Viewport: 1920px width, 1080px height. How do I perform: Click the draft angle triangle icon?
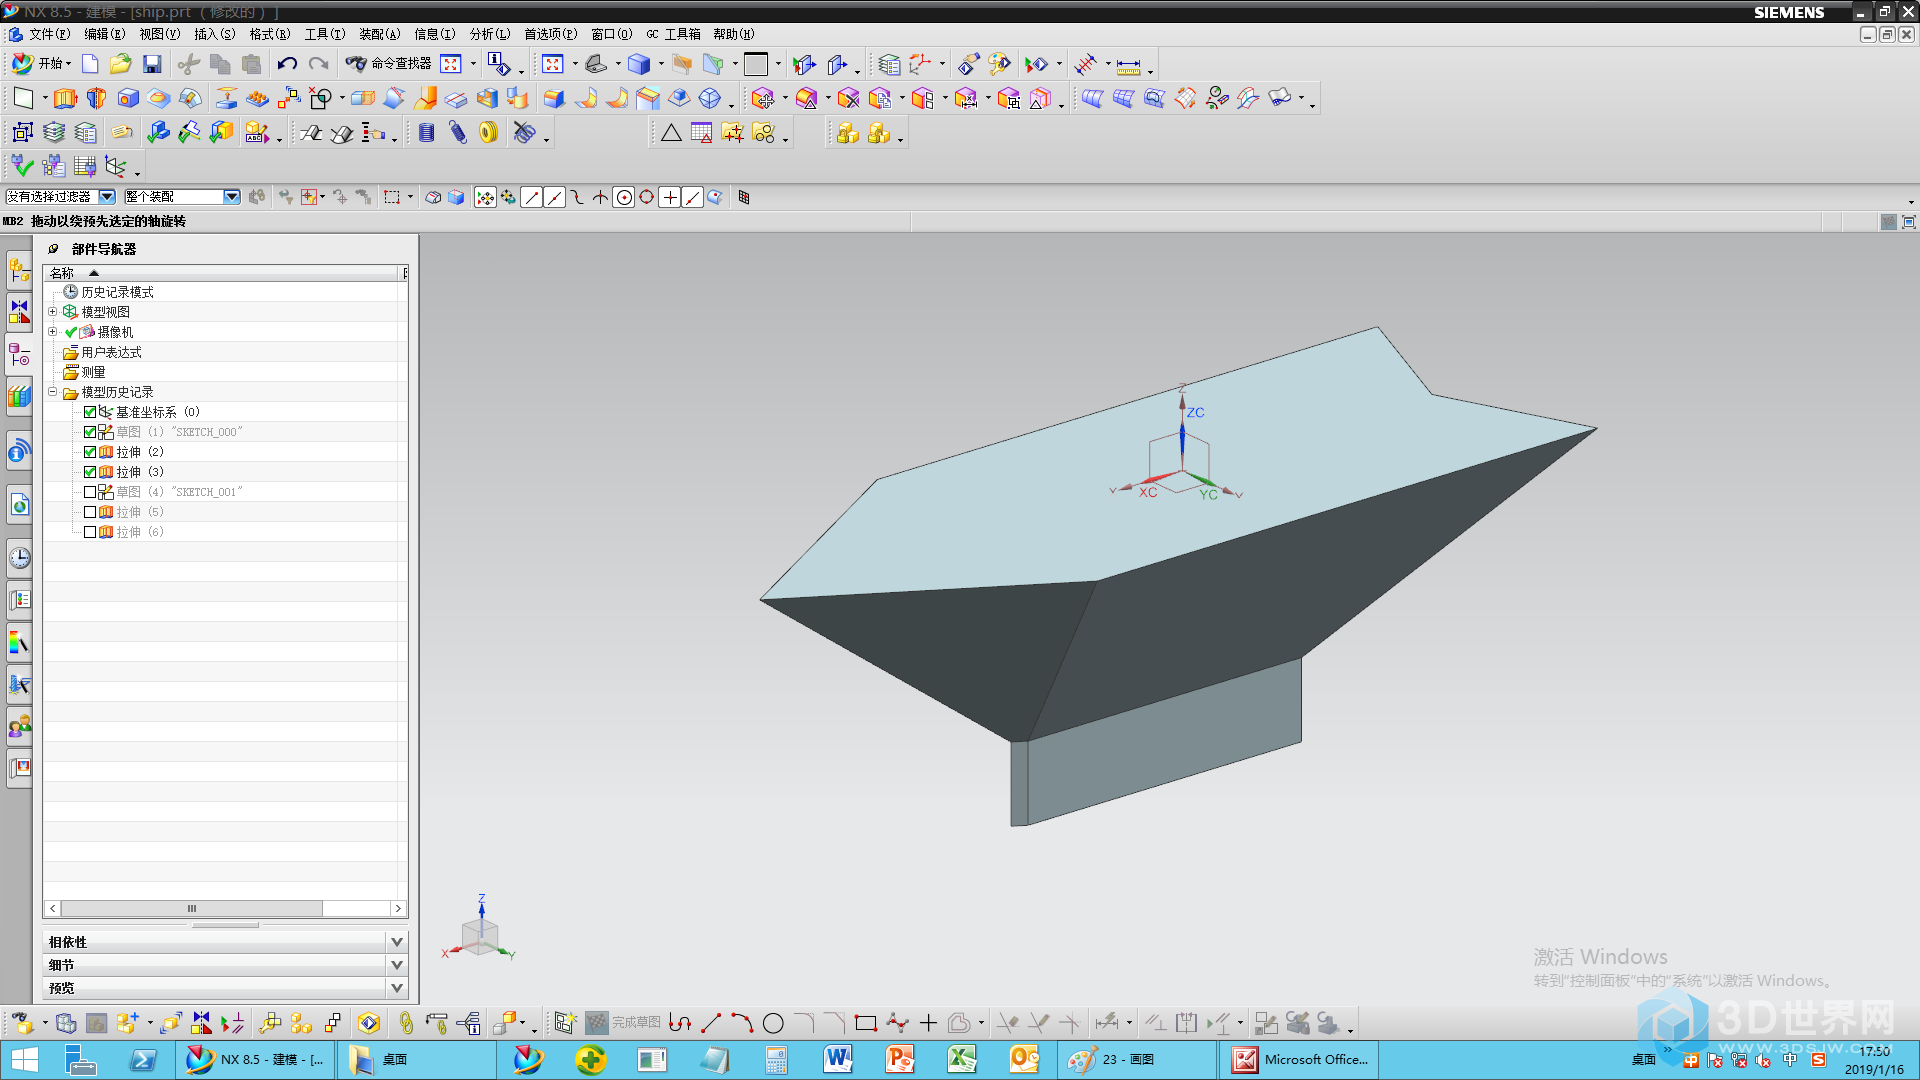click(x=671, y=133)
